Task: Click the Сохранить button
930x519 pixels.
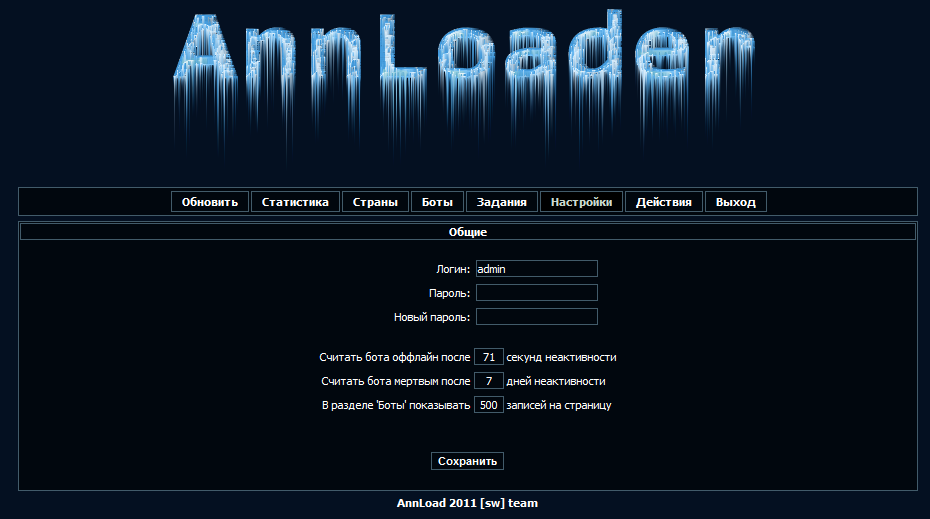Action: tap(467, 461)
